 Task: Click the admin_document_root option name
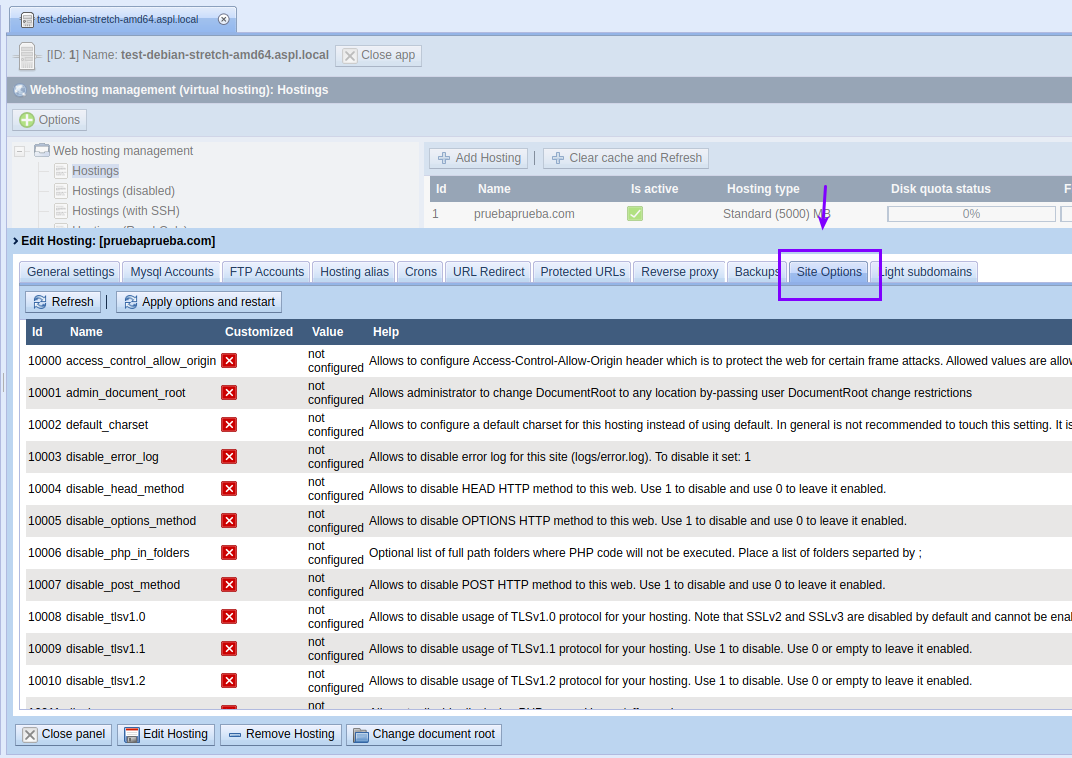click(126, 393)
